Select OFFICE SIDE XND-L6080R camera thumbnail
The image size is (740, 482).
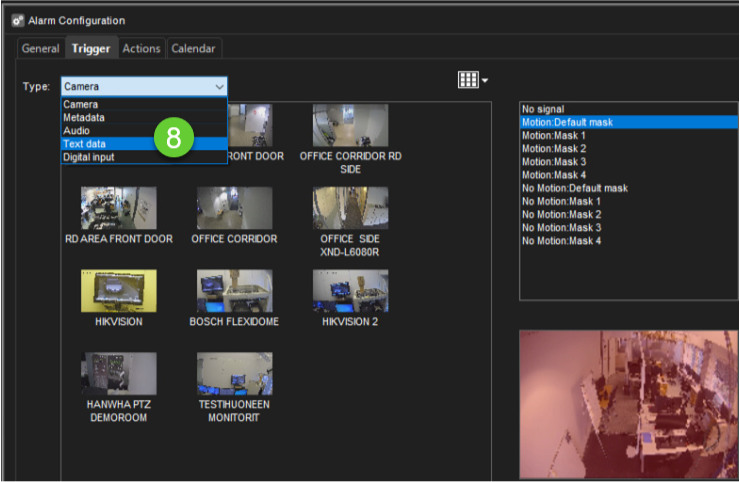350,208
